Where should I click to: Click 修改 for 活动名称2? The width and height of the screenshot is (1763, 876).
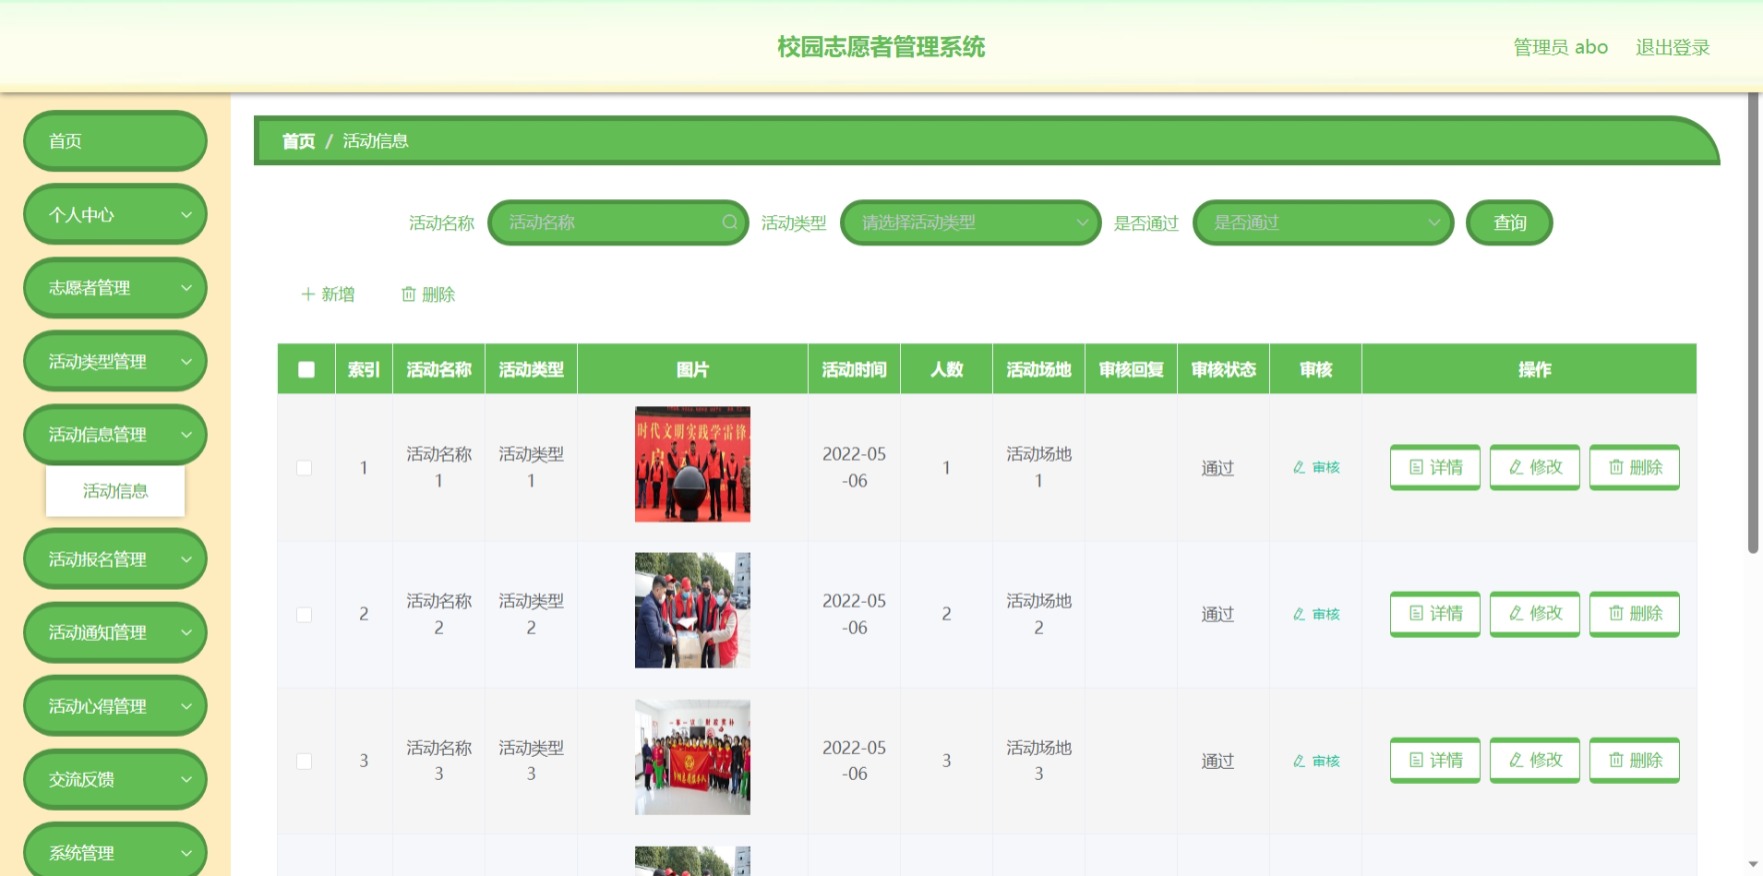pyautogui.click(x=1535, y=614)
